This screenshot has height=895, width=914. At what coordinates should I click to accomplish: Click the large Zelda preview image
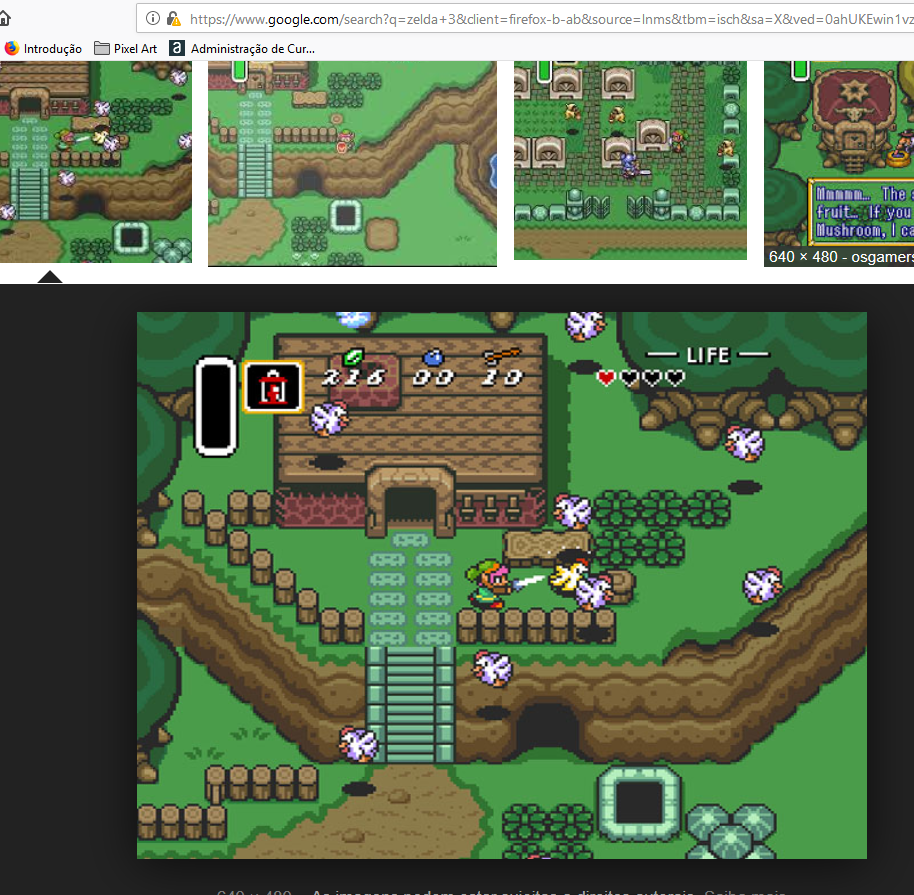click(501, 585)
